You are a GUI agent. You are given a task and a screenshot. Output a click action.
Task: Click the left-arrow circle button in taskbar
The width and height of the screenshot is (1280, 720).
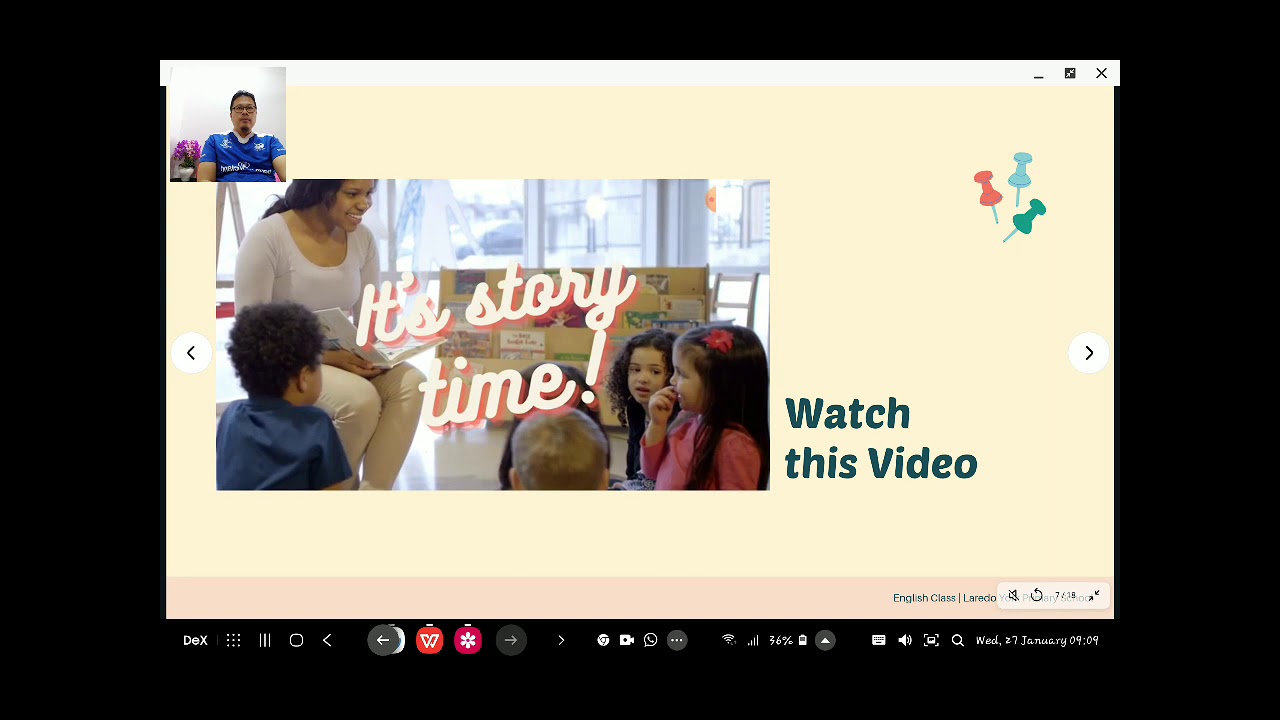383,640
